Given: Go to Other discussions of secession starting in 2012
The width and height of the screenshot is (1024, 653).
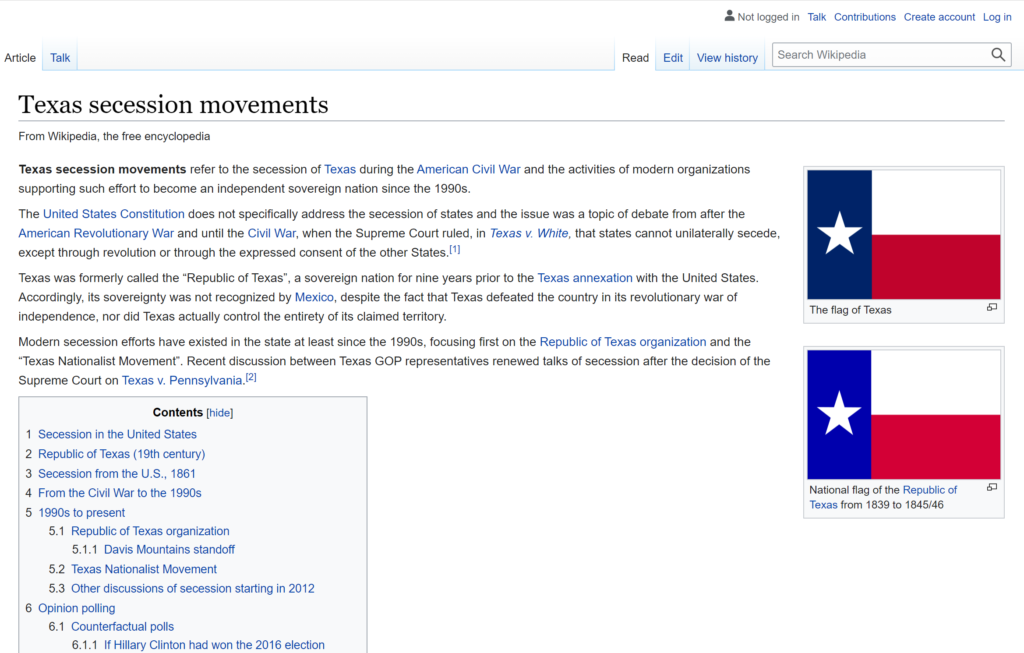Looking at the screenshot, I should point(193,588).
